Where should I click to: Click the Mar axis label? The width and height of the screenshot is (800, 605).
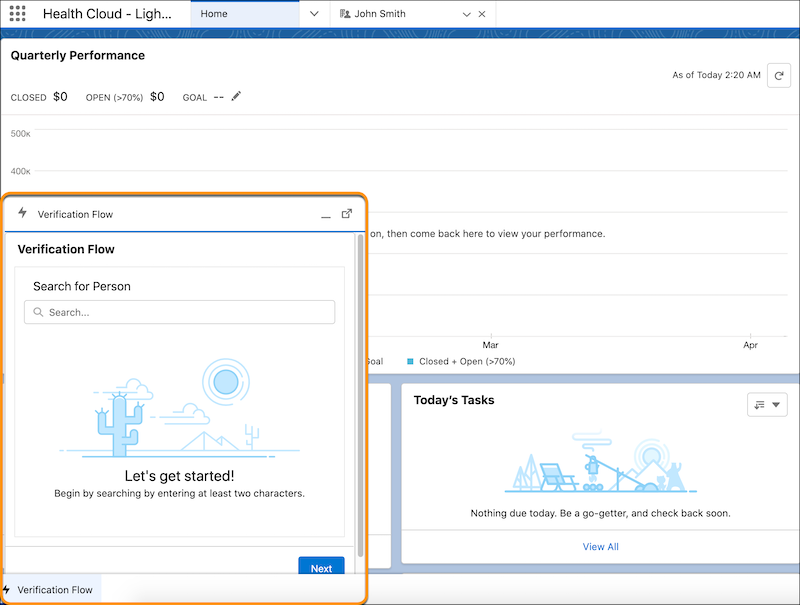[491, 345]
